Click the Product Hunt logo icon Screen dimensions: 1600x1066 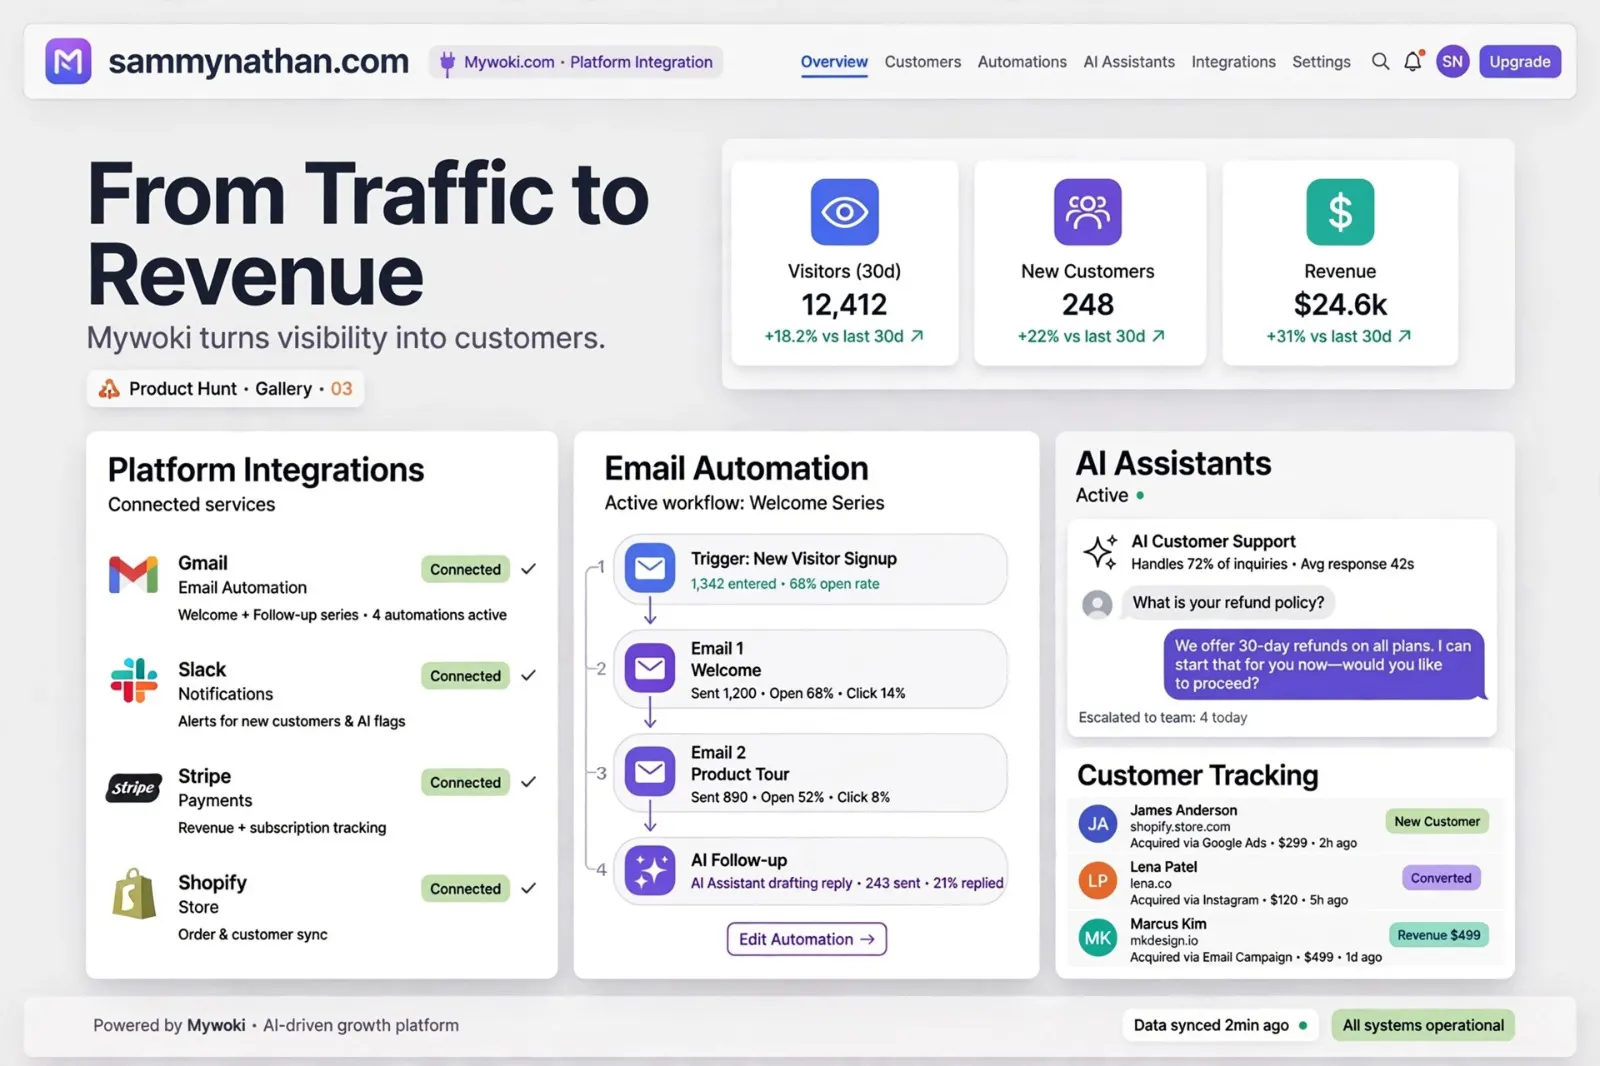coord(109,389)
